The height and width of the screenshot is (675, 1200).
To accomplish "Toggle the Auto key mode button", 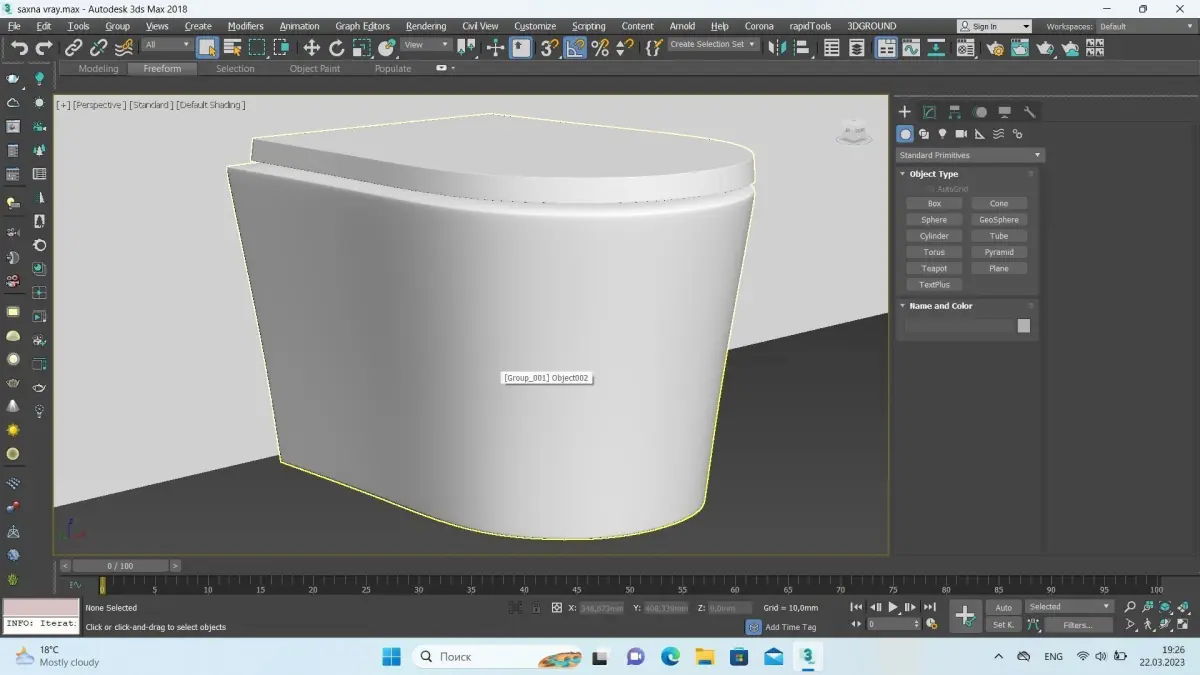I will pos(1003,607).
